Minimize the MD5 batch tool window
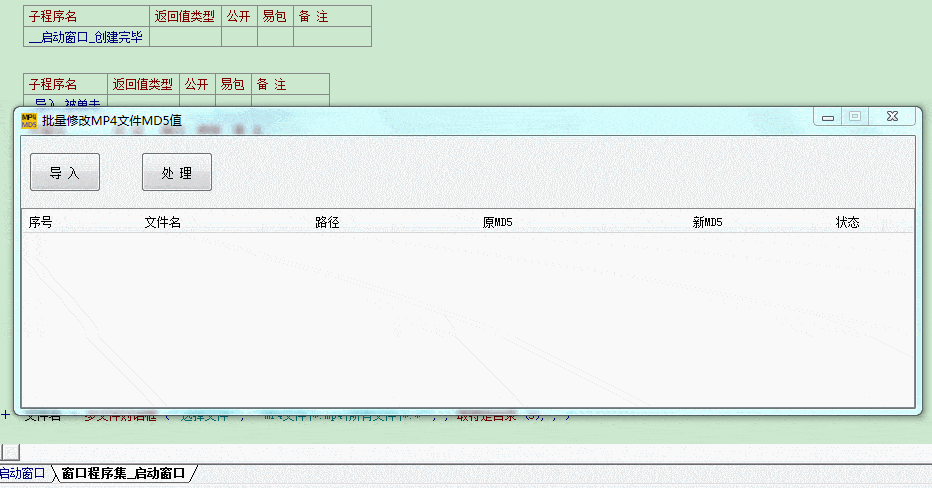Image resolution: width=932 pixels, height=488 pixels. click(828, 117)
